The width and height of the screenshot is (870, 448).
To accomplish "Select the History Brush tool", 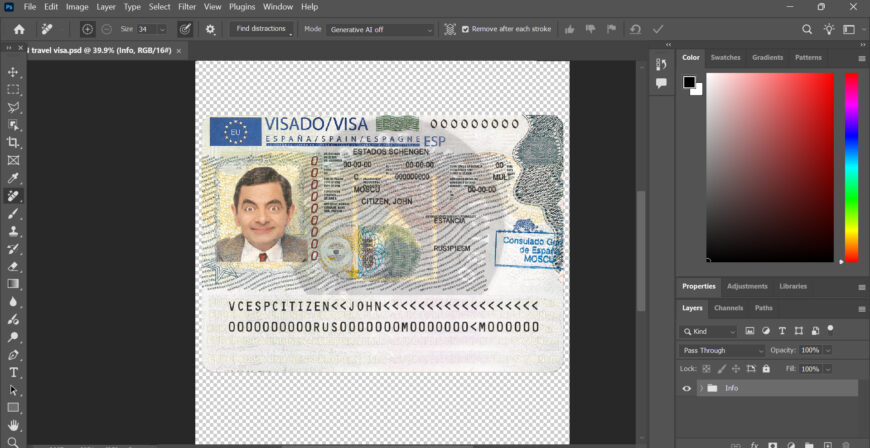I will click(x=13, y=249).
